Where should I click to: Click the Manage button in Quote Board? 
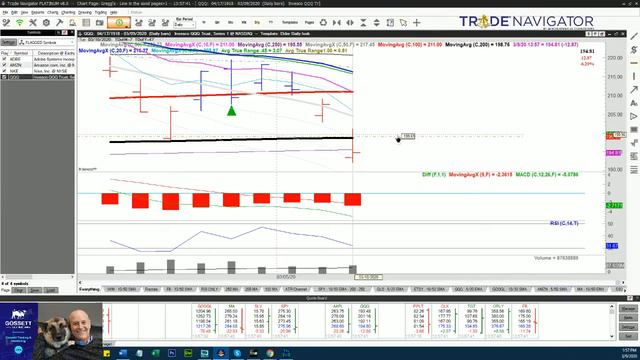click(628, 309)
